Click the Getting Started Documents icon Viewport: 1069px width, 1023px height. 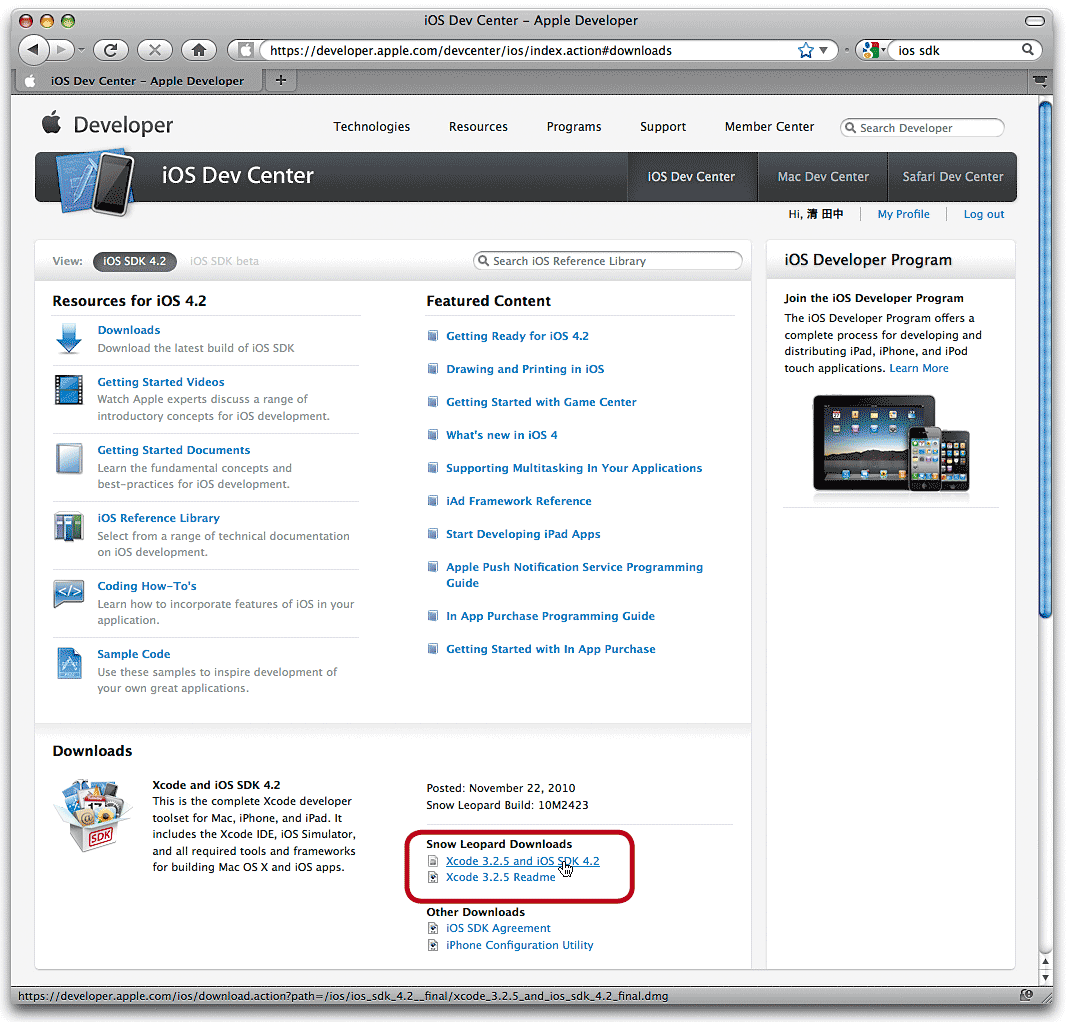69,458
